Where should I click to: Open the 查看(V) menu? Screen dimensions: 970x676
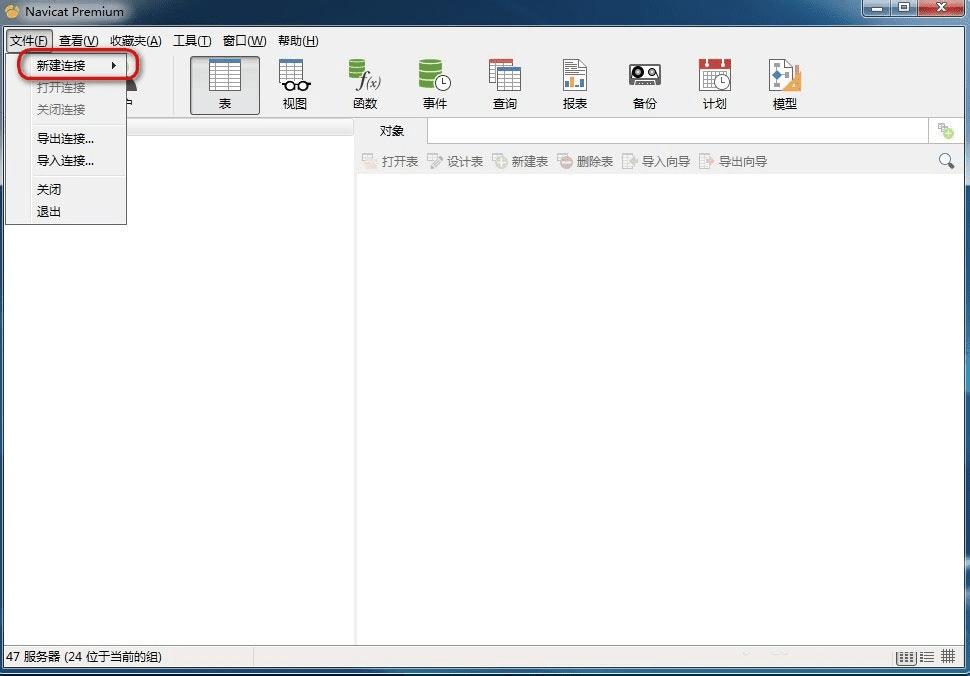[79, 41]
